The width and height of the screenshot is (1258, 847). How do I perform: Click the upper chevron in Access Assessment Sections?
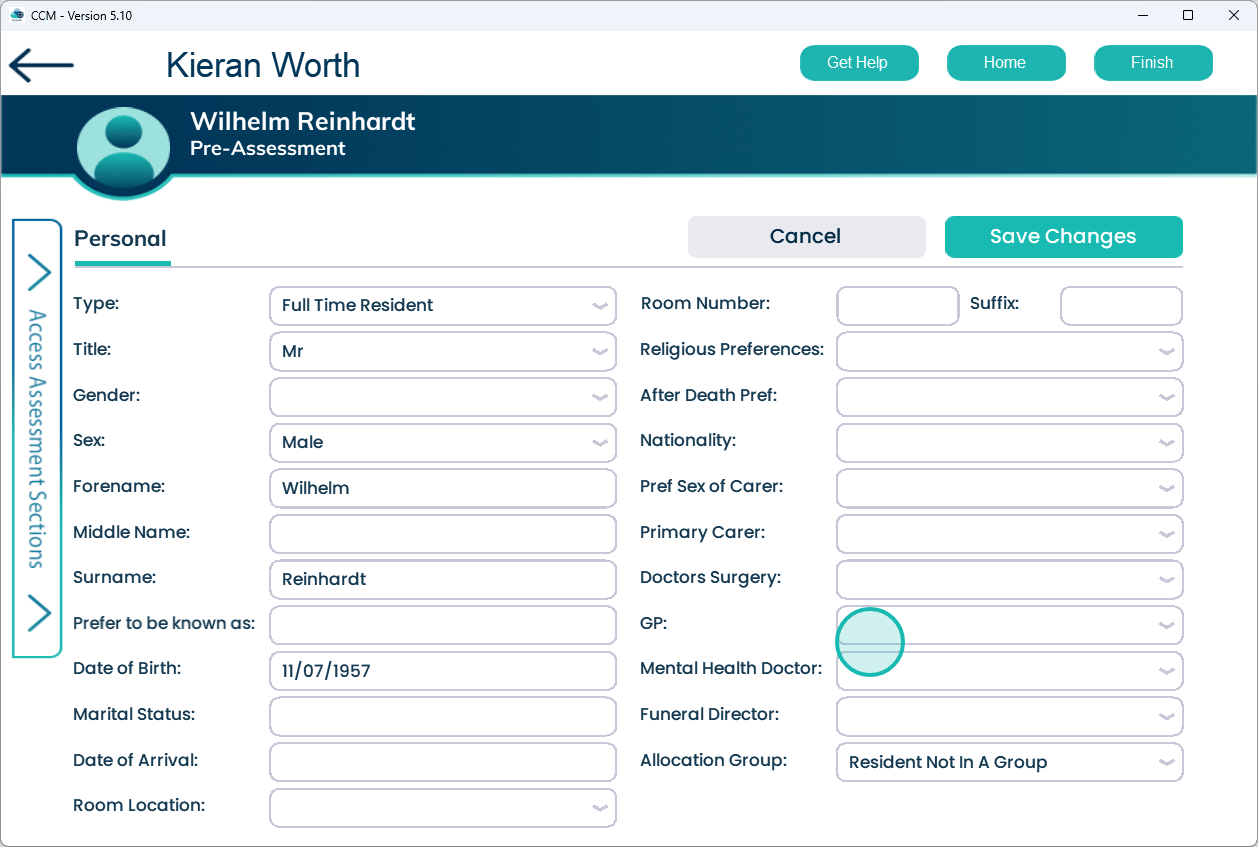(x=38, y=271)
